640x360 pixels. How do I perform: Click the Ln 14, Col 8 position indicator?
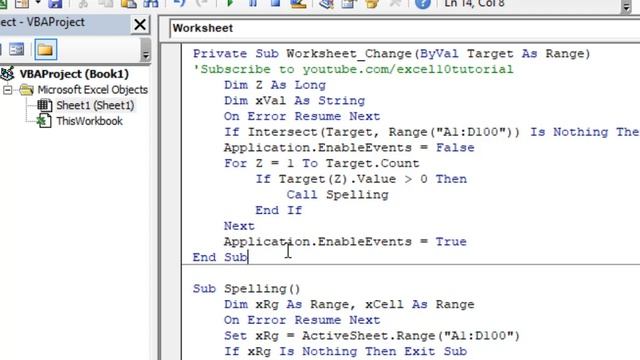[474, 4]
